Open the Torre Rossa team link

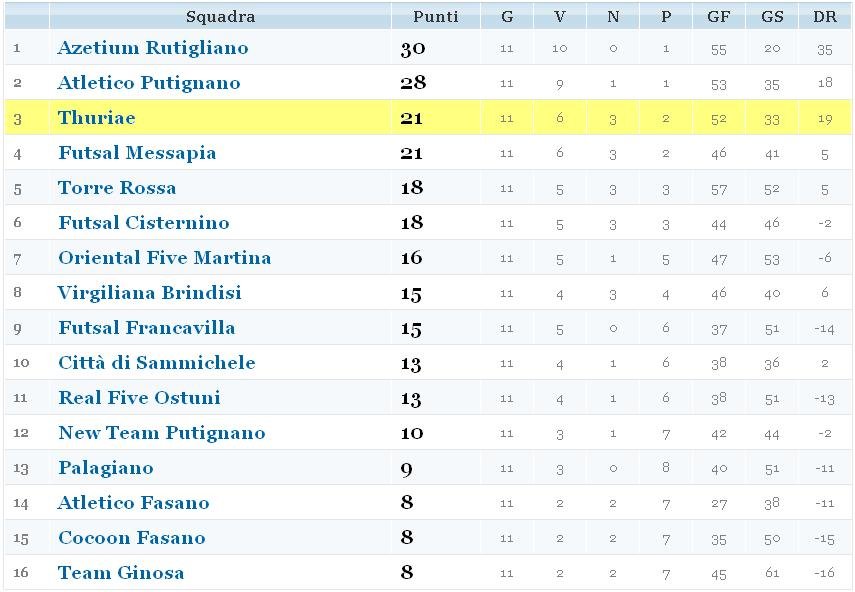tap(117, 188)
